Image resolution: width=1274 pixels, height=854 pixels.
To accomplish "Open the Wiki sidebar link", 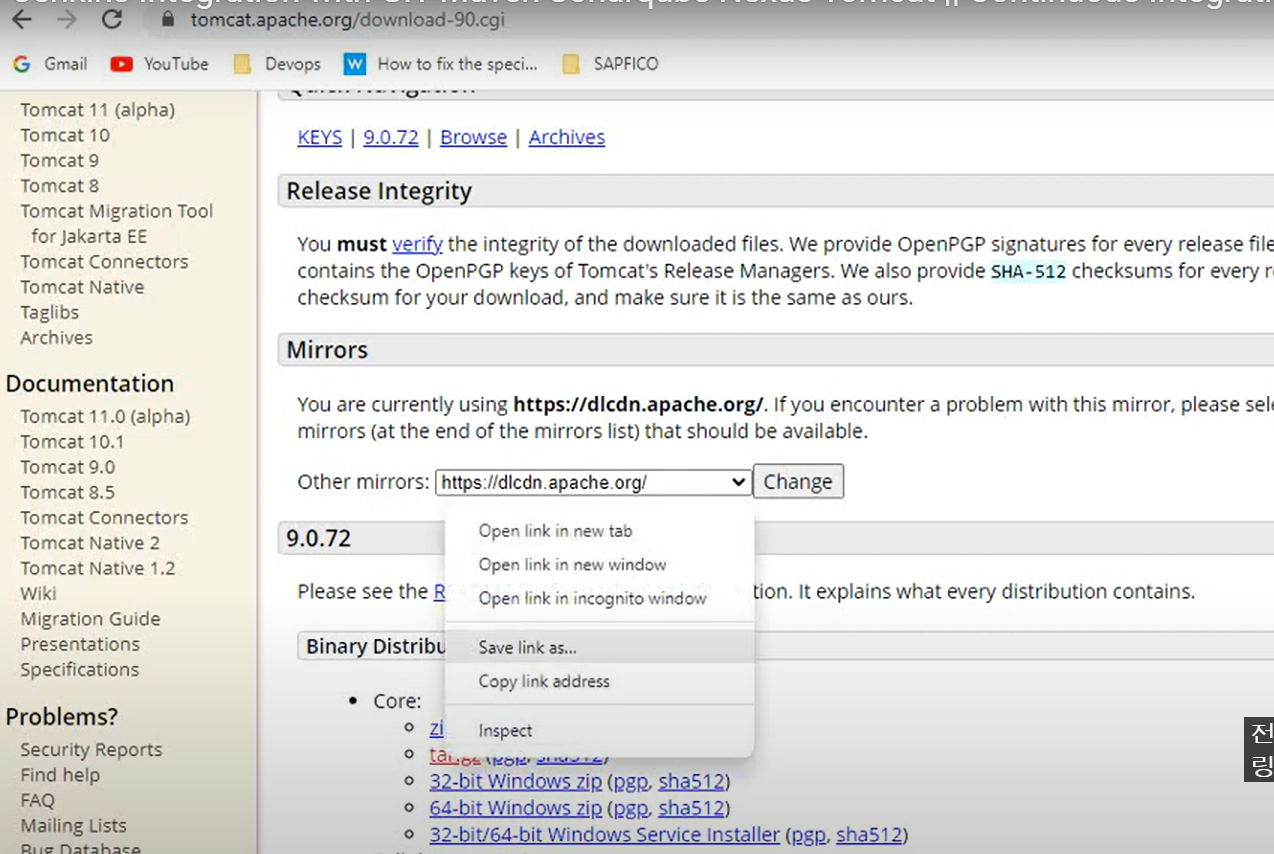I will coord(38,594).
